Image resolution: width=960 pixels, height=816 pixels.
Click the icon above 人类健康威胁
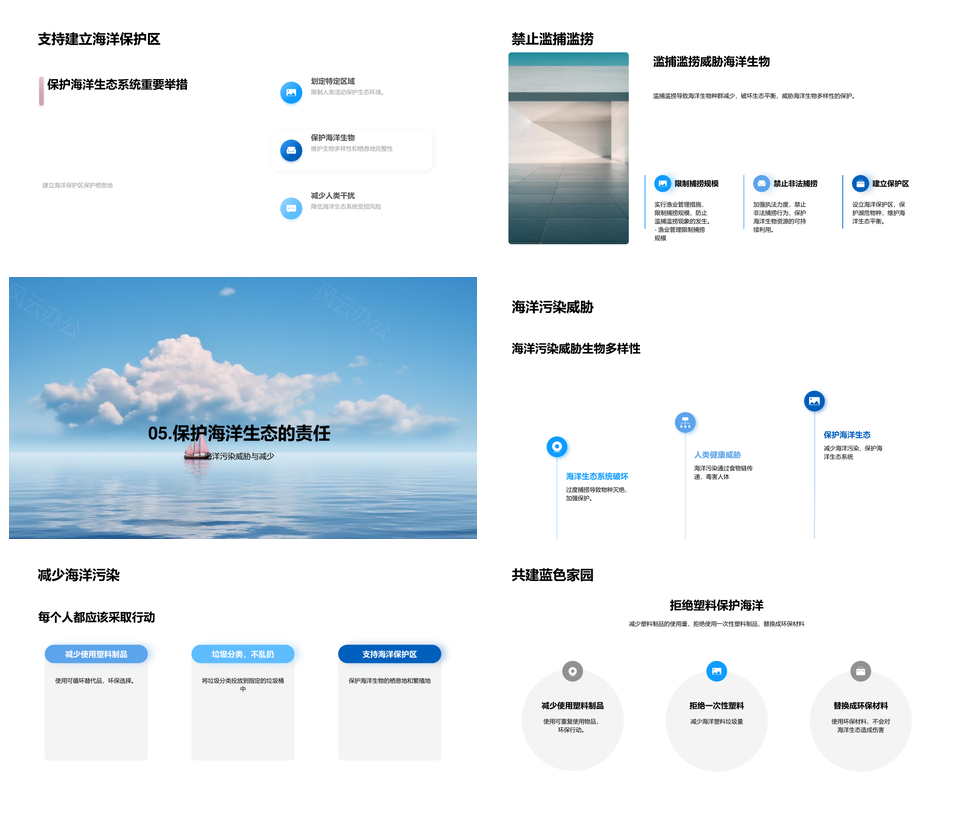click(x=685, y=422)
